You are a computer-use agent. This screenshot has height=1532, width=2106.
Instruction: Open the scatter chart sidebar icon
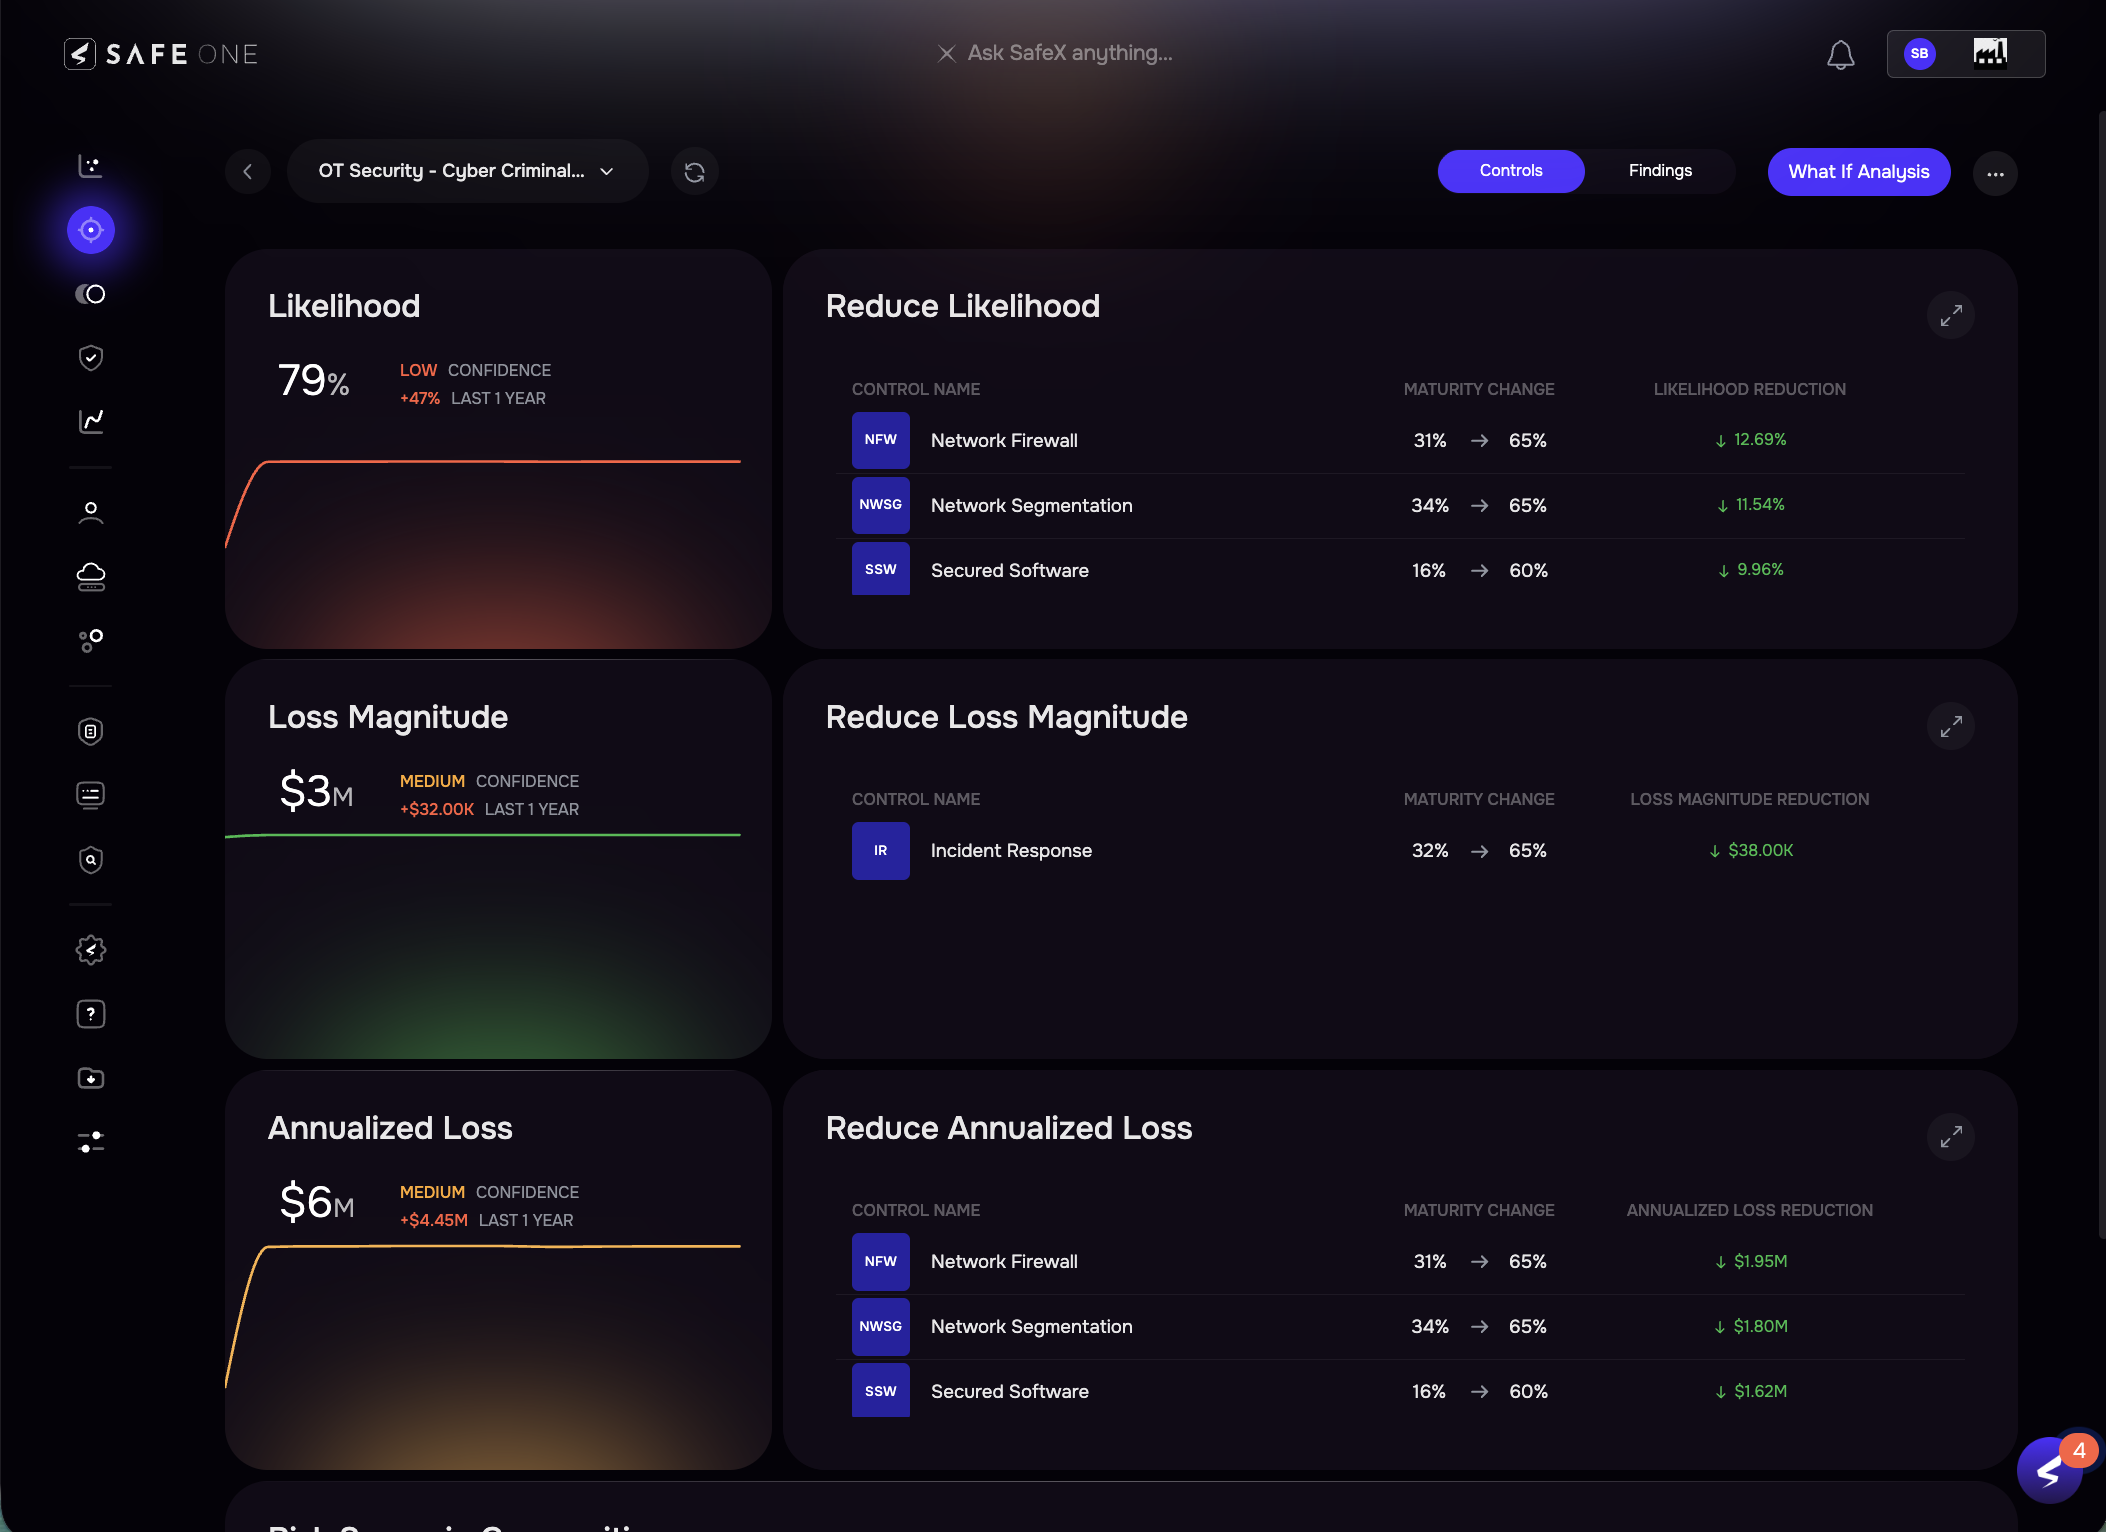(91, 166)
